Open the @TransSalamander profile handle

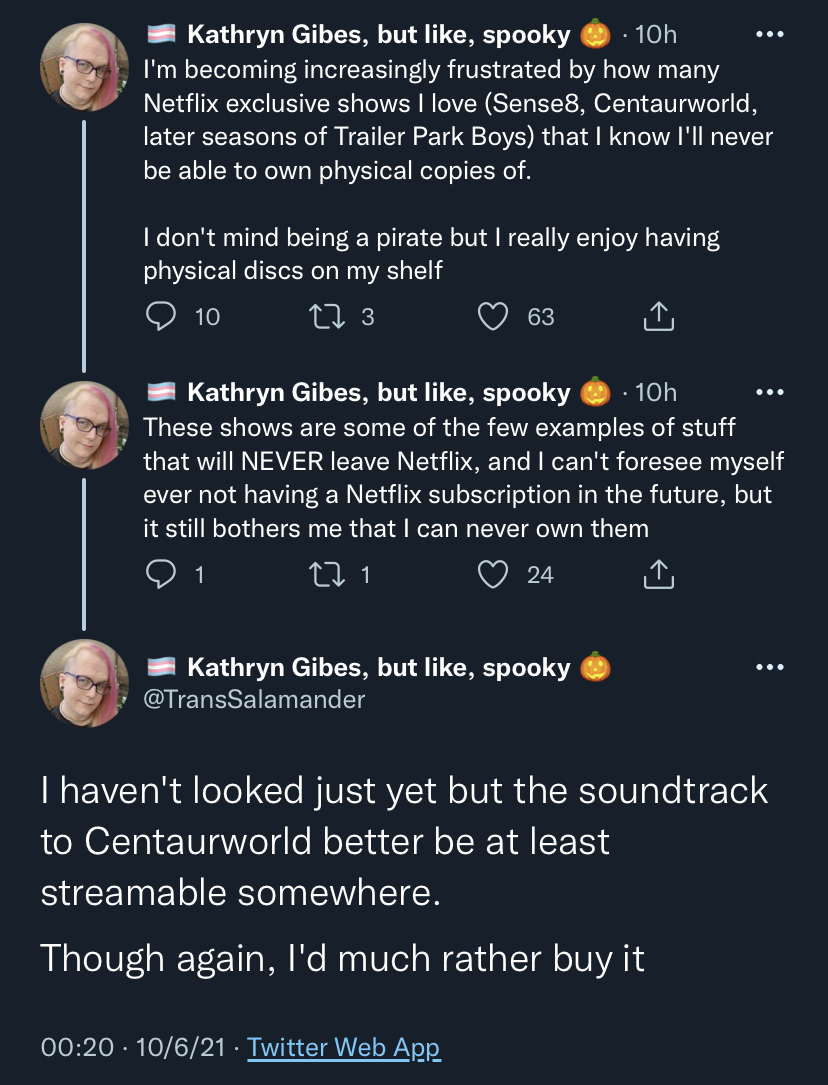[x=254, y=700]
